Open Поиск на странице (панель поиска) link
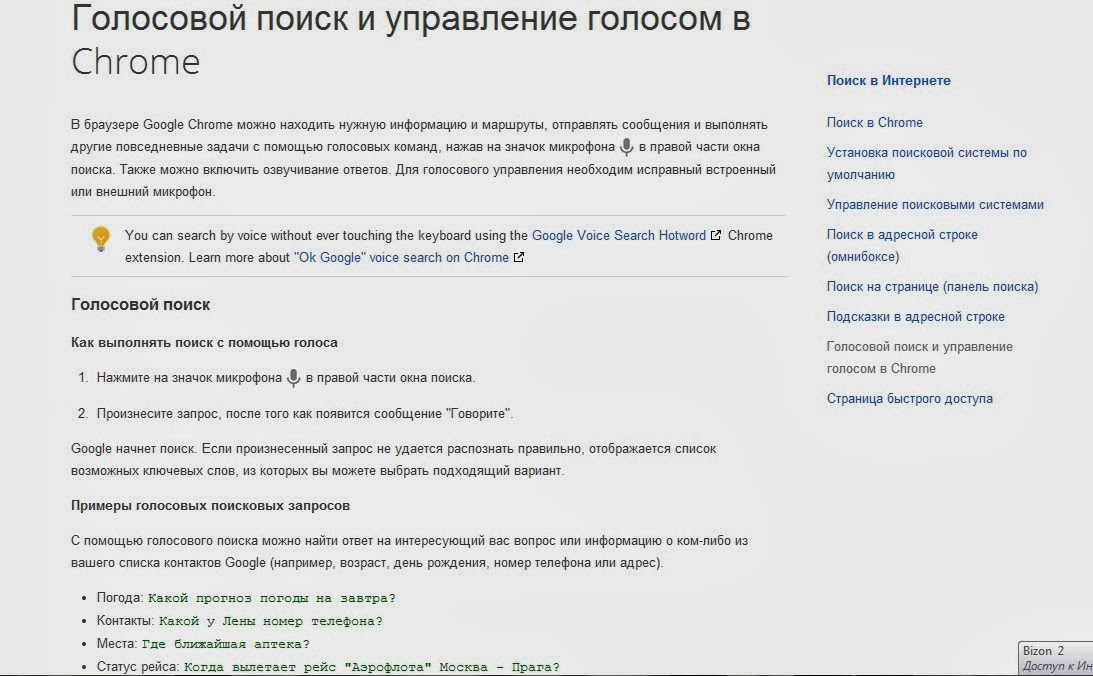This screenshot has width=1093, height=676. (x=933, y=286)
